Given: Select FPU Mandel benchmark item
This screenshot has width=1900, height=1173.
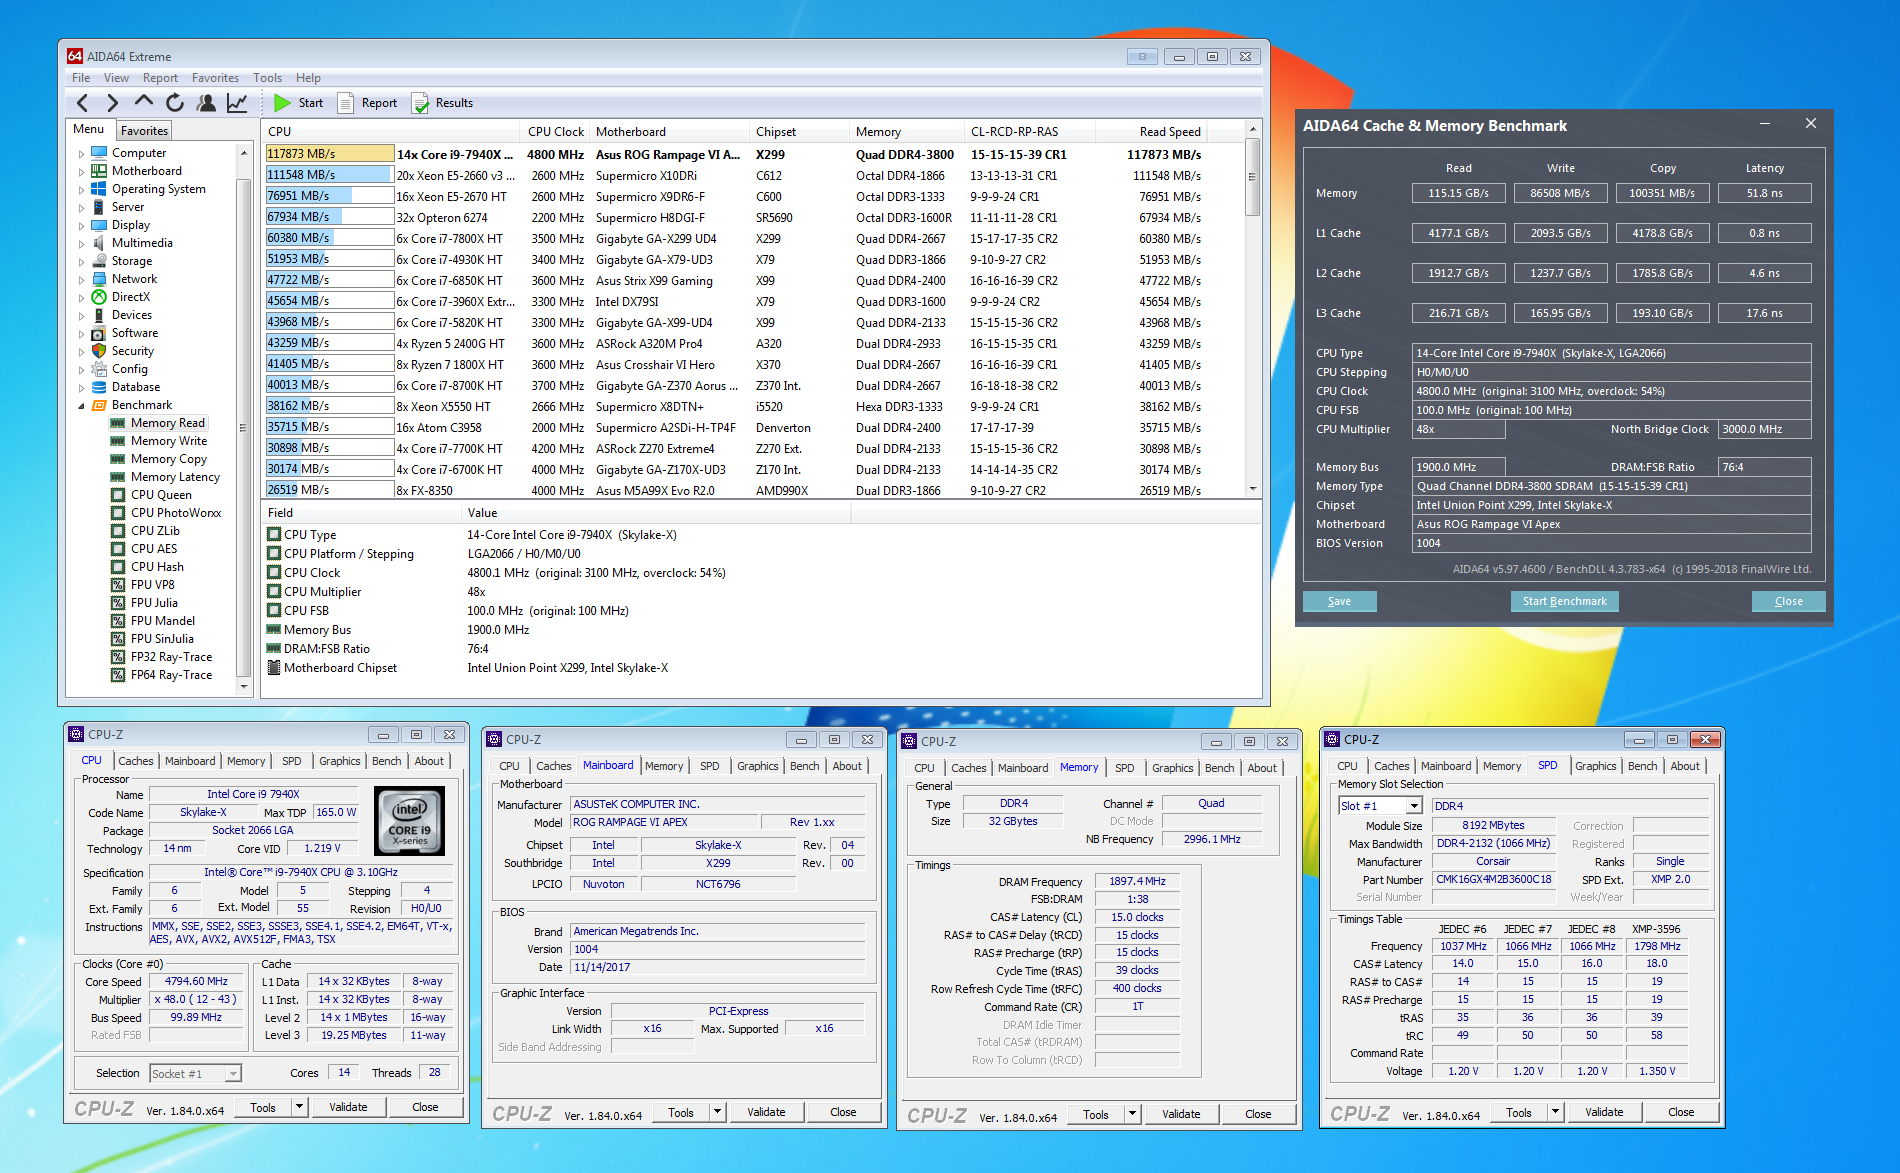Looking at the screenshot, I should click(163, 621).
